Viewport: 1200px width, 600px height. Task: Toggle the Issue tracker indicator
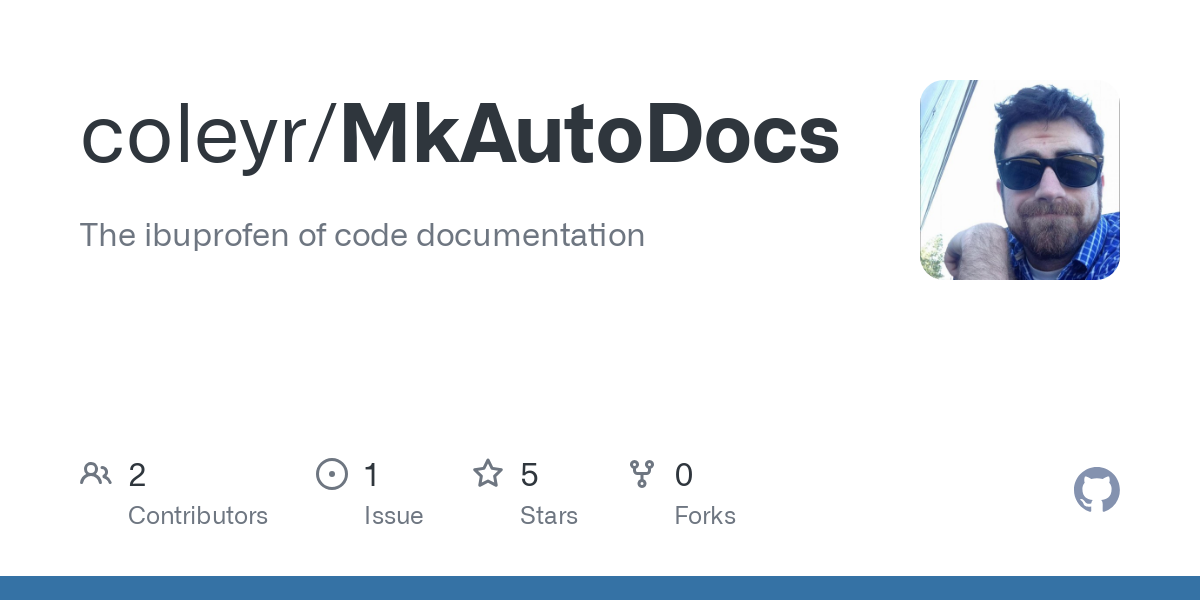coord(332,474)
